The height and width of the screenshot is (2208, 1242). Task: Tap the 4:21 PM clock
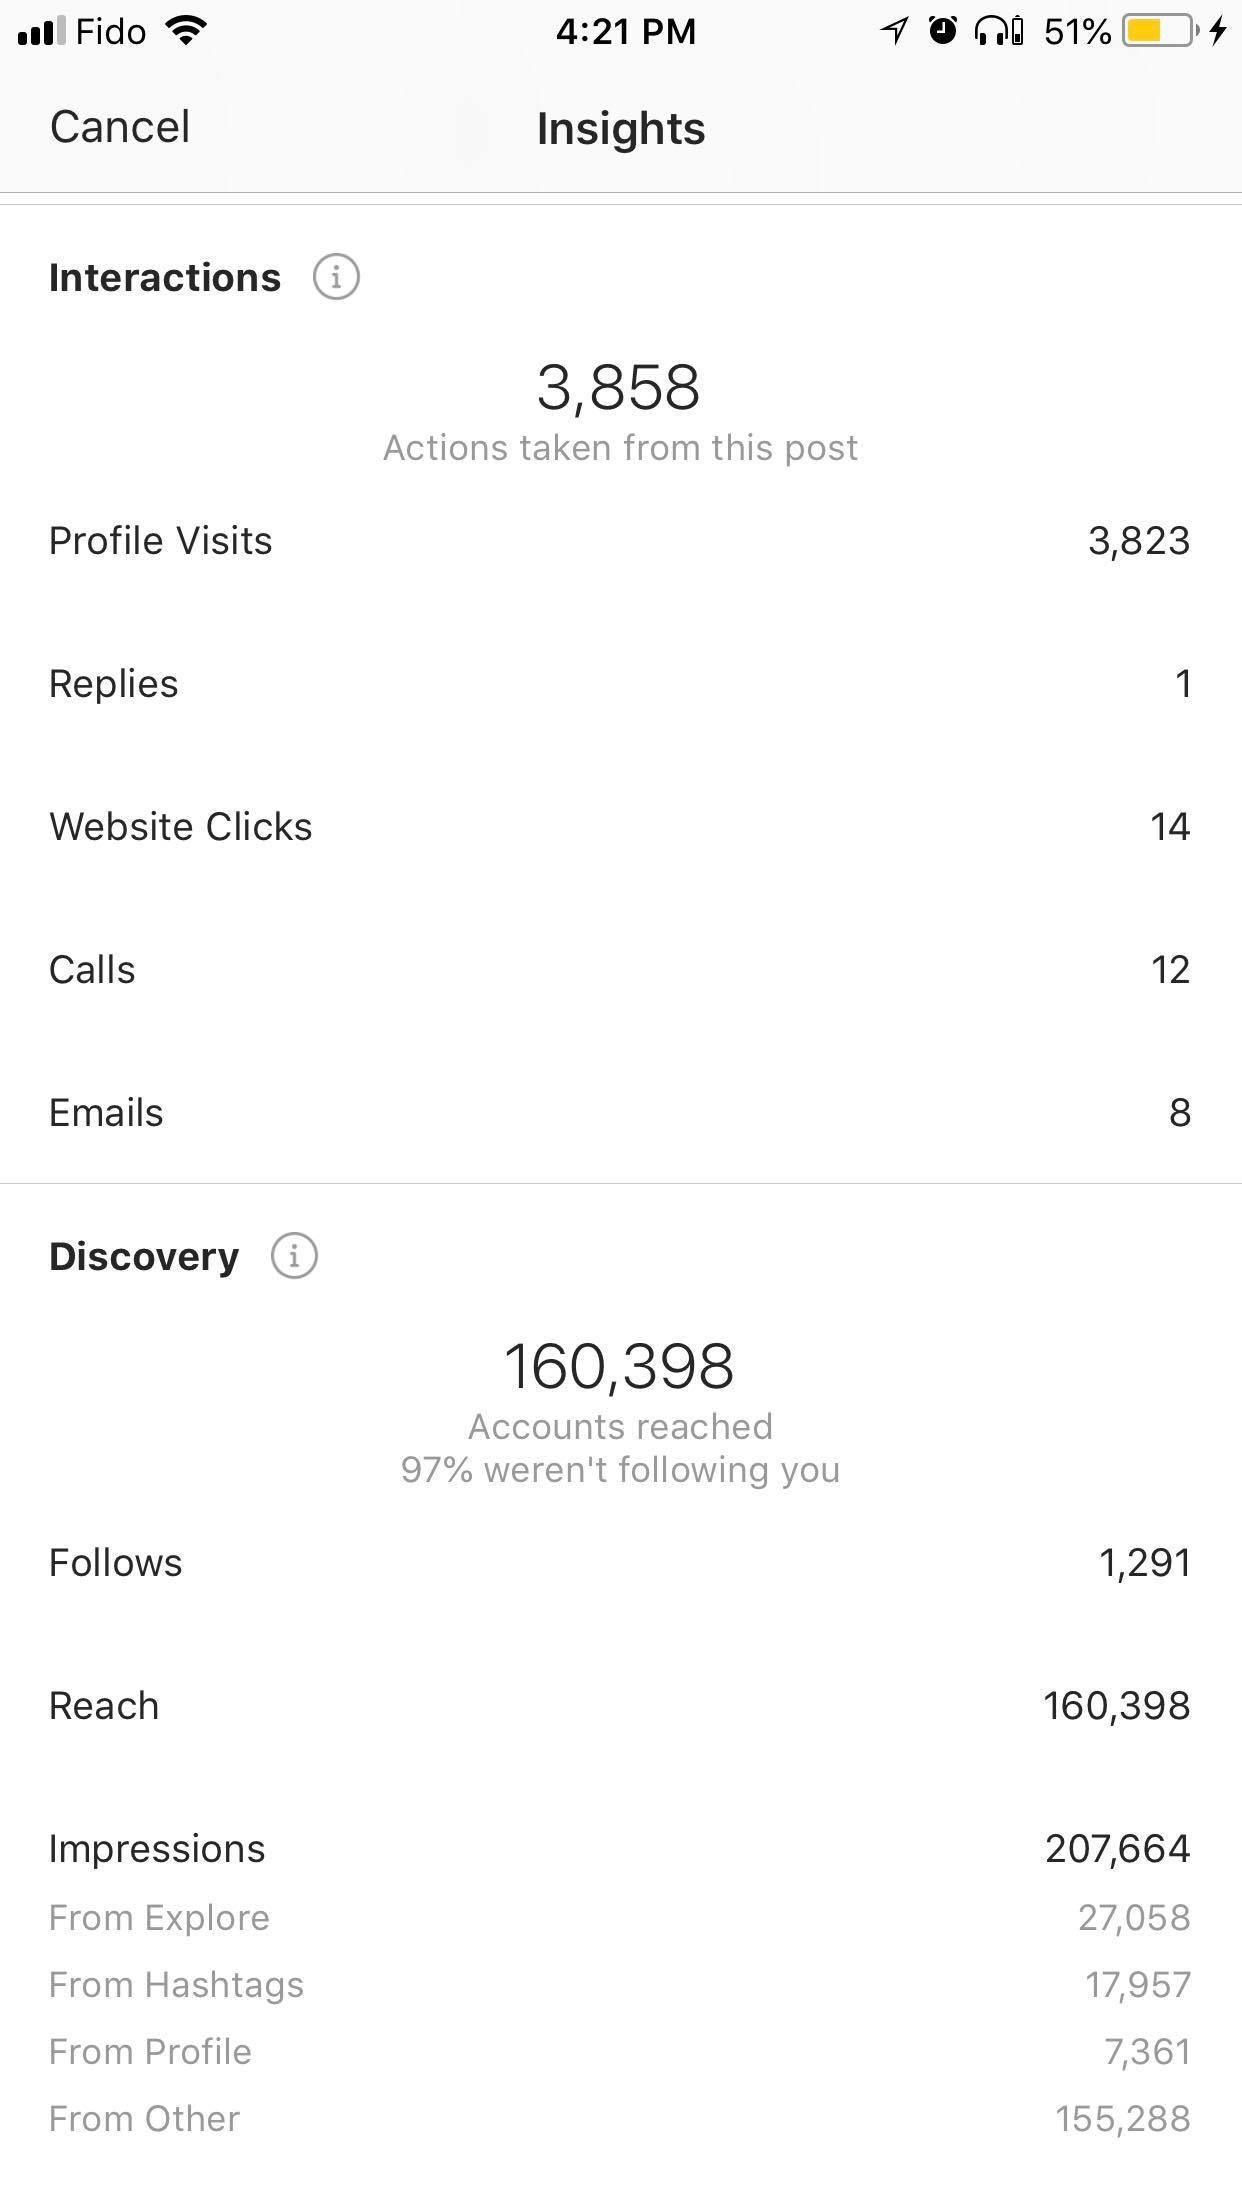[x=625, y=32]
